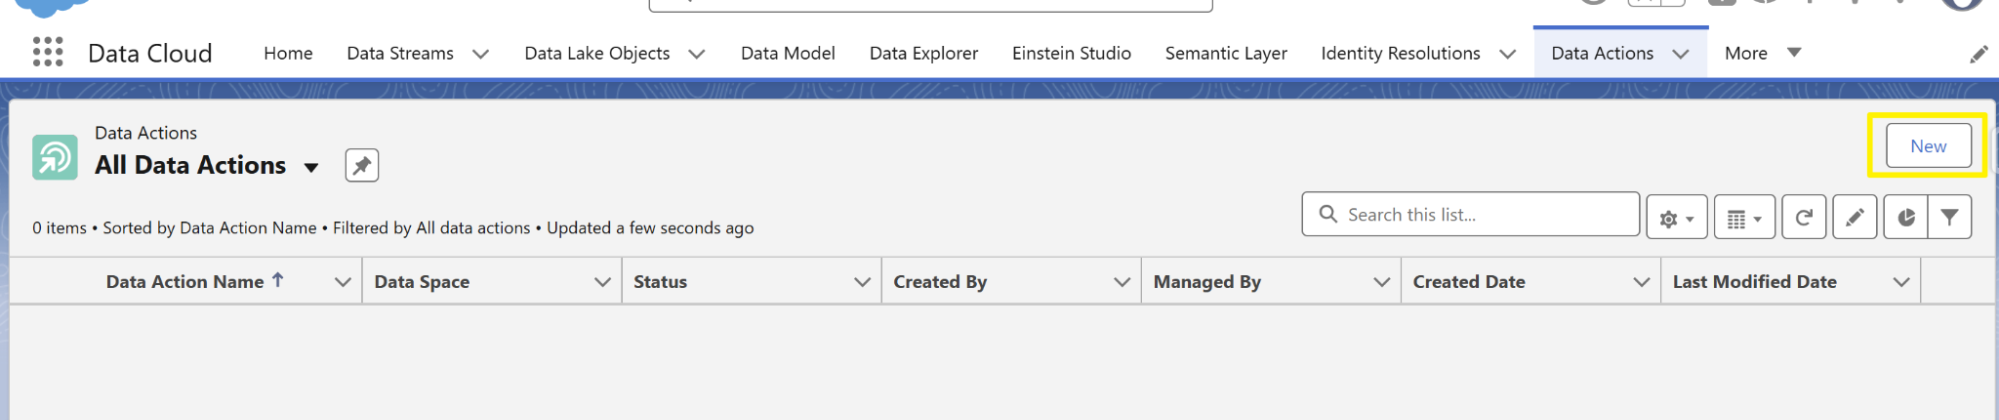Open All Data Actions list view picker

tap(311, 167)
